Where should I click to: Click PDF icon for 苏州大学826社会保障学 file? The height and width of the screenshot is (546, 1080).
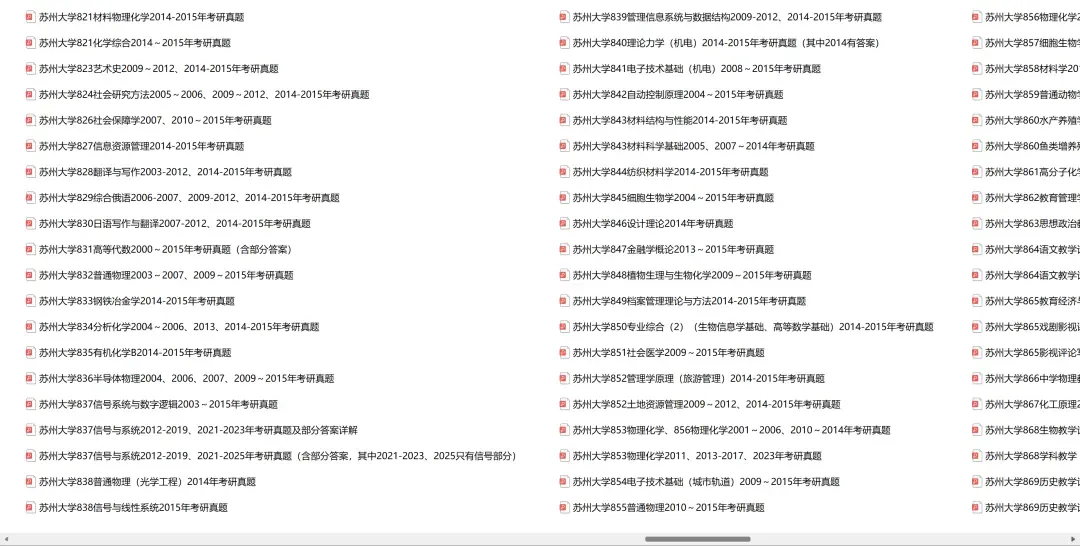30,120
